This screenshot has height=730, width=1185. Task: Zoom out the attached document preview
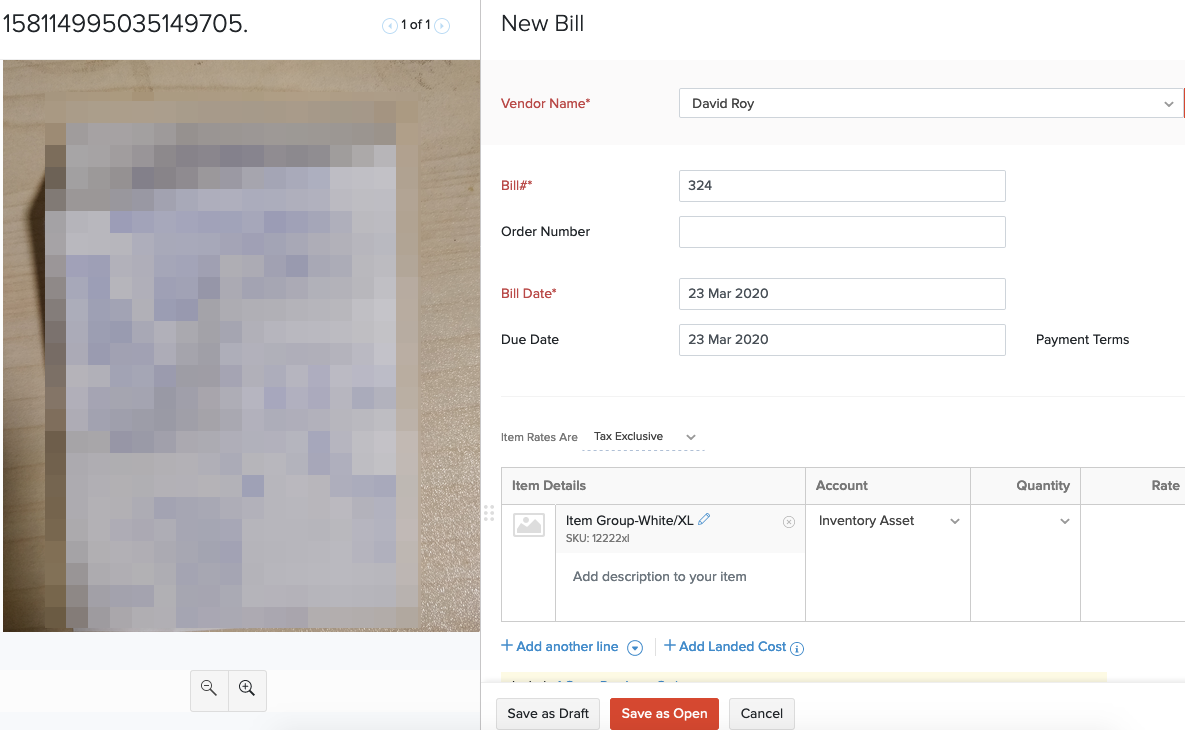pos(209,688)
